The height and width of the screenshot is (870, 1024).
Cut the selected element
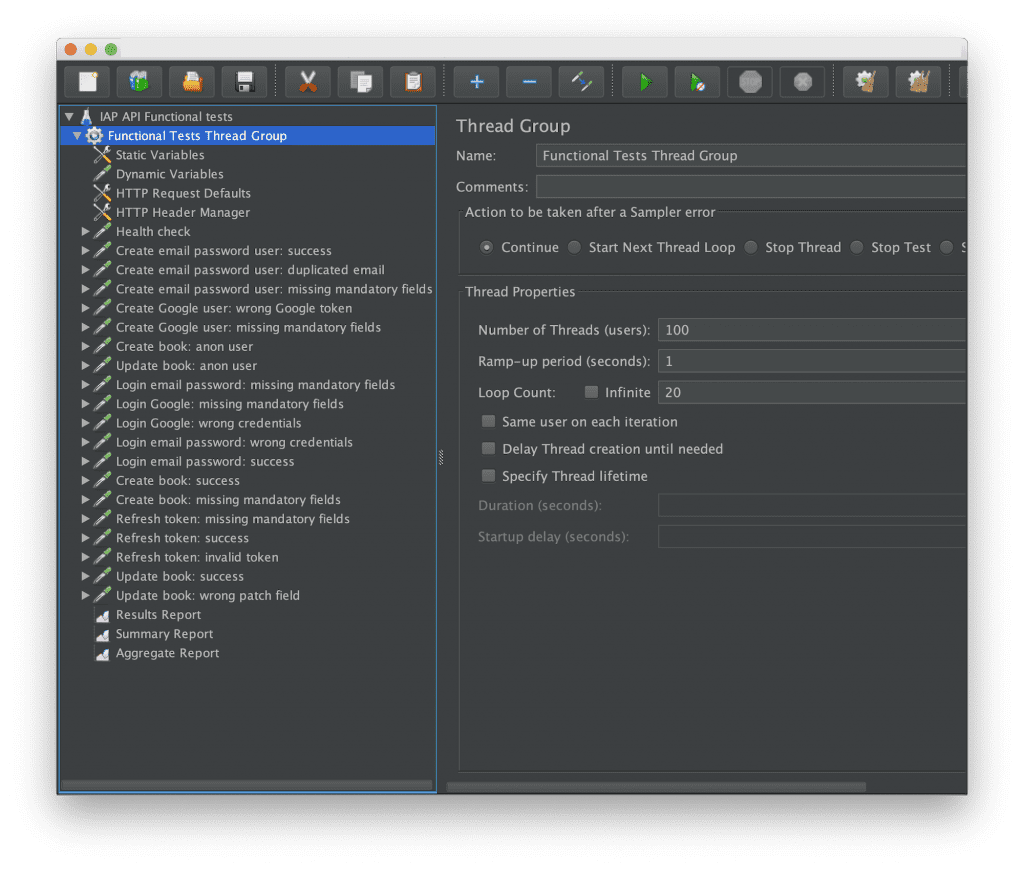click(307, 81)
